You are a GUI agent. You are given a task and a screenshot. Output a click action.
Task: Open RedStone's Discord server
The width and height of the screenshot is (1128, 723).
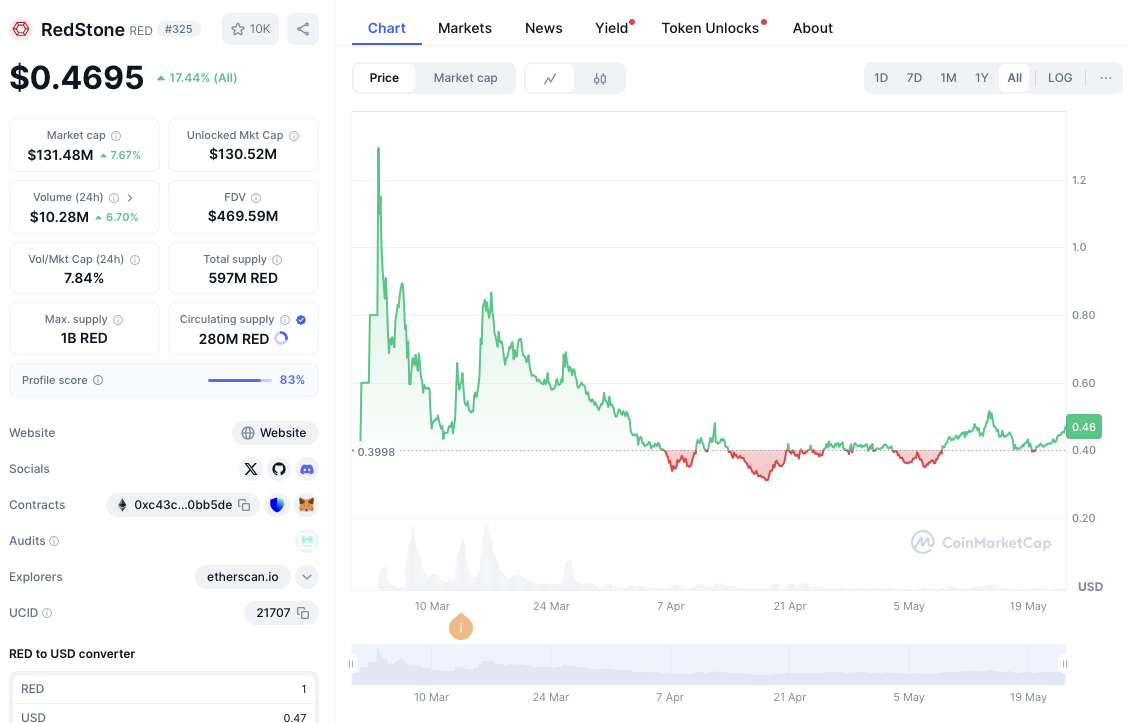[x=307, y=469]
